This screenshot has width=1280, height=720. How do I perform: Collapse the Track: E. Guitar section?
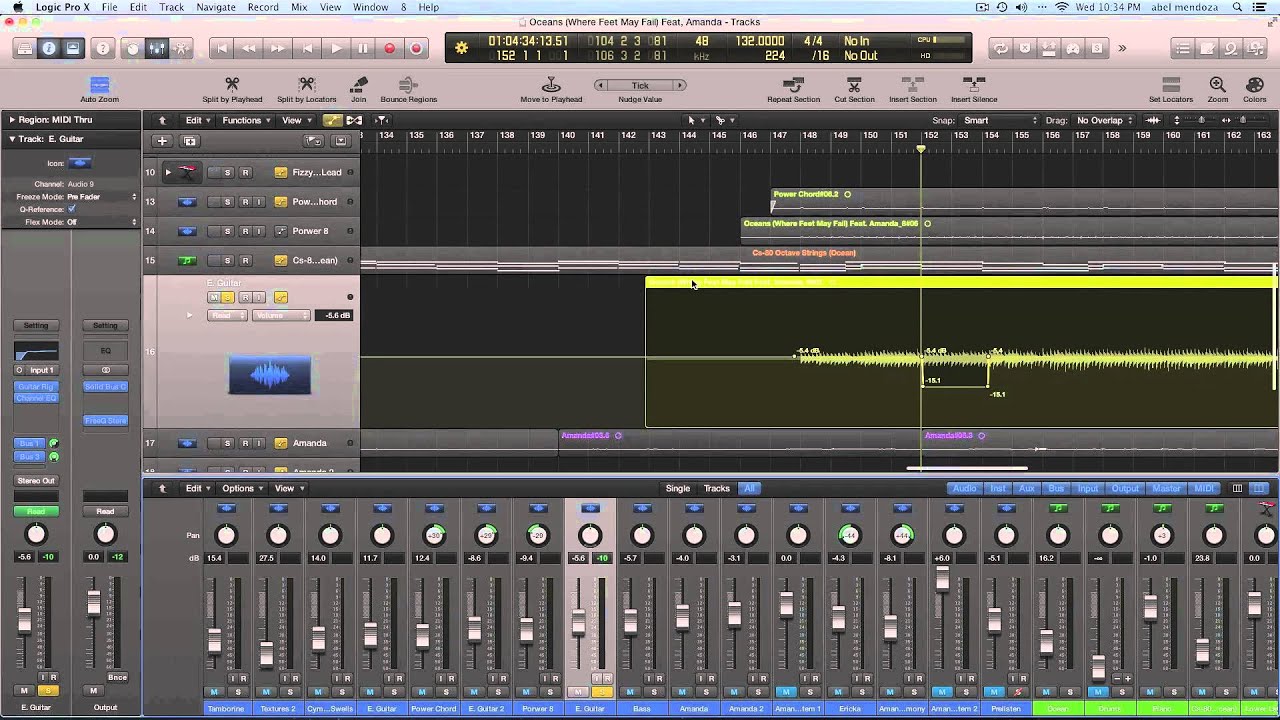pyautogui.click(x=12, y=139)
